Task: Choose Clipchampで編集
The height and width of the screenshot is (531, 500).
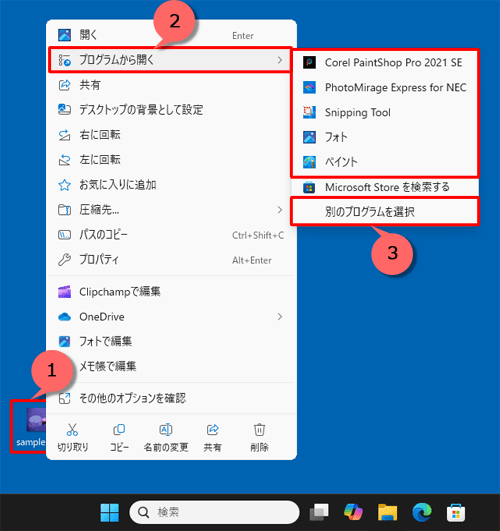Action: 171,292
